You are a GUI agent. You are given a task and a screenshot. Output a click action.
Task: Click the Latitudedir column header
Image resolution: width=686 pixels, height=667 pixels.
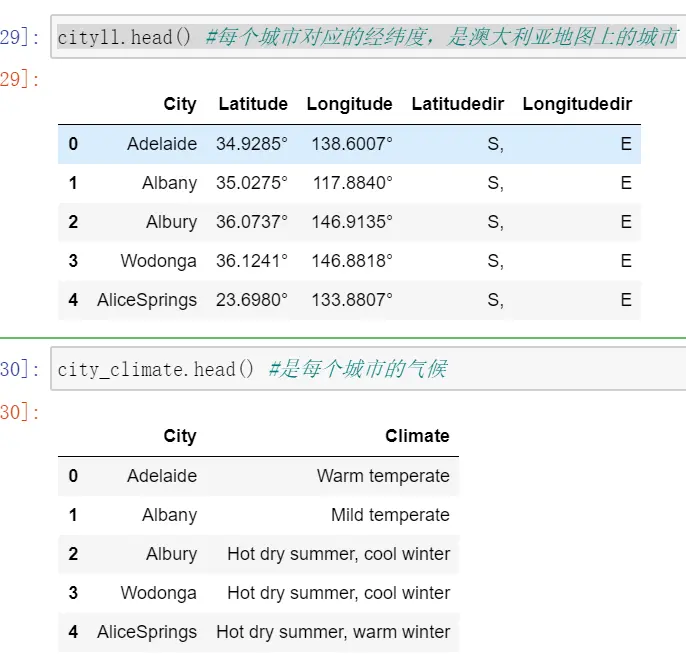pos(458,104)
